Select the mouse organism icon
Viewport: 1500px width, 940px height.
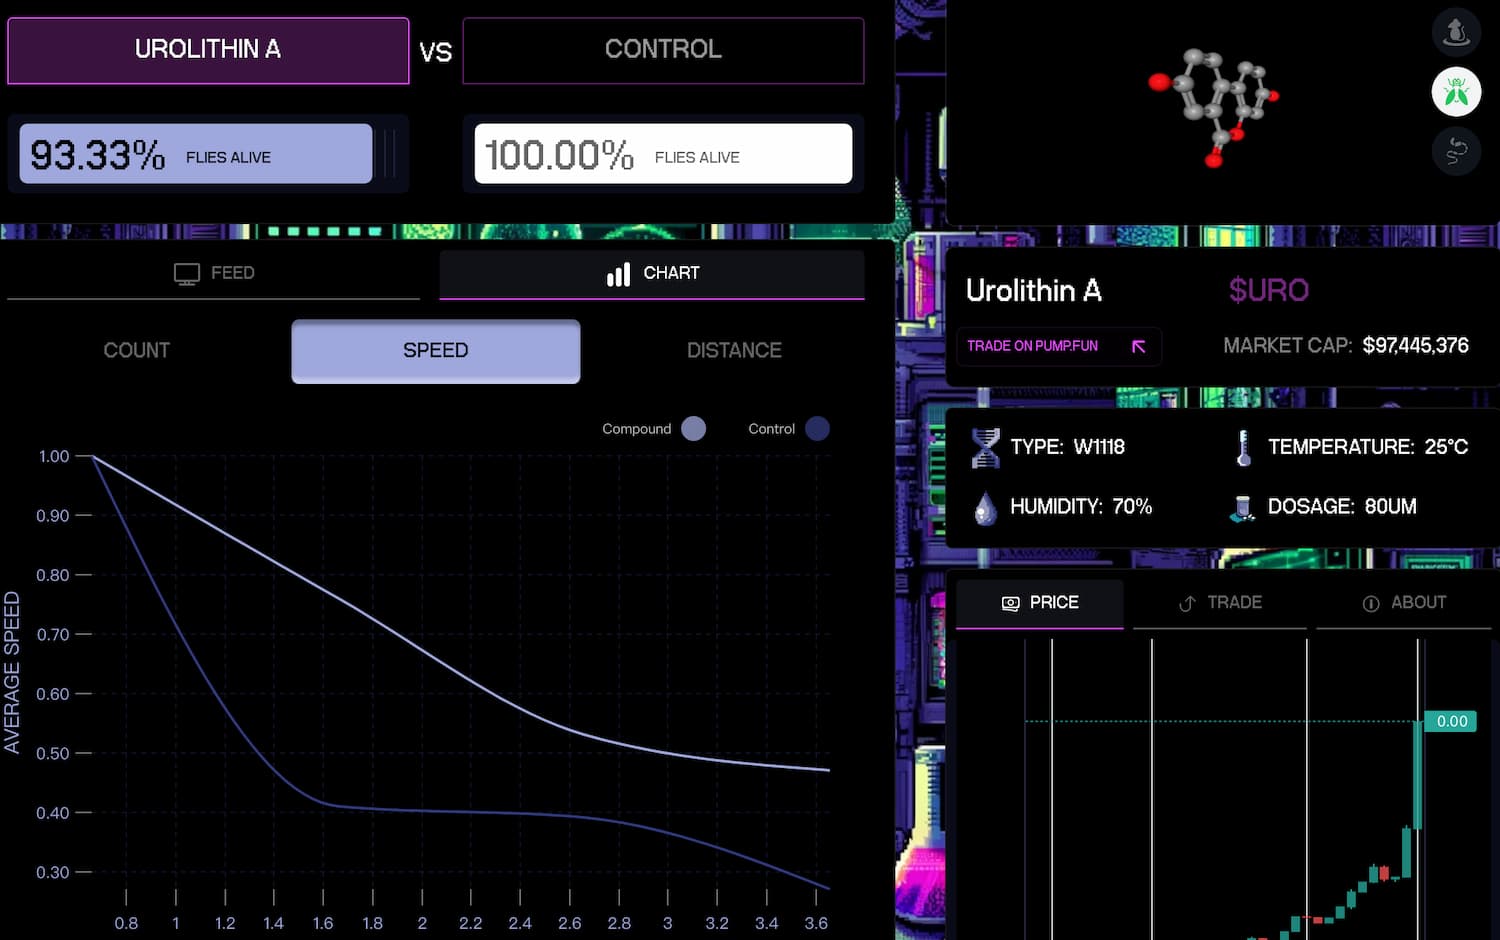(x=1456, y=32)
